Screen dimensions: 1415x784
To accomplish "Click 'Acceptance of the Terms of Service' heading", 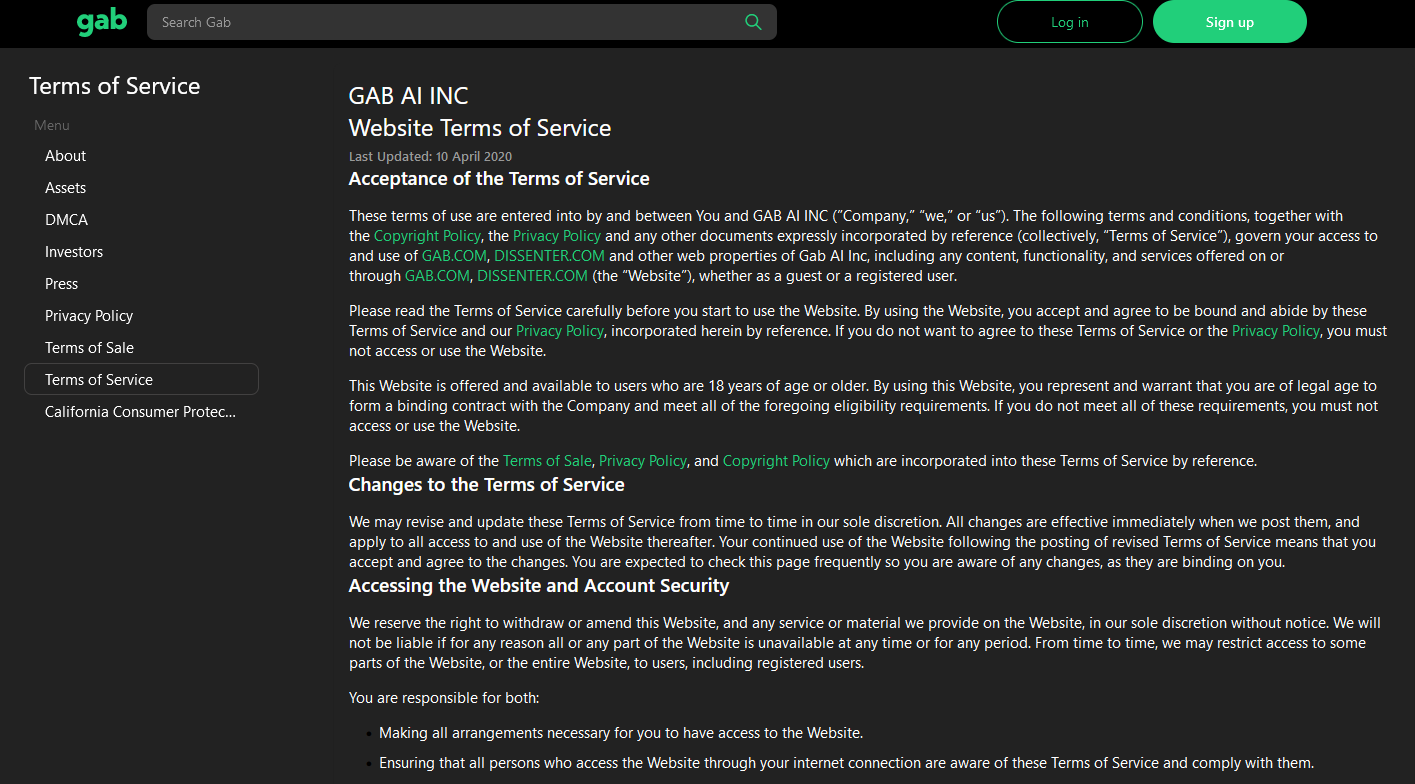I will pos(499,179).
